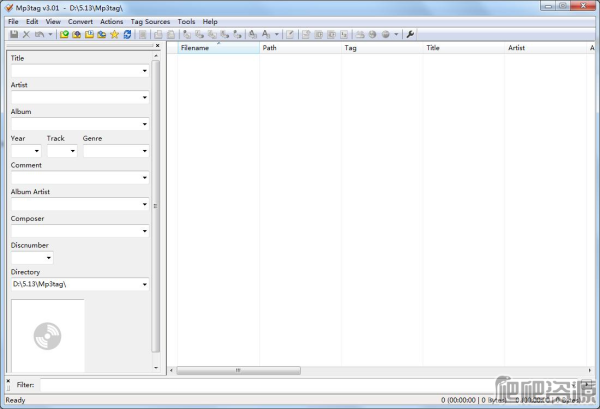The image size is (600, 409).
Task: Click the Undo toolbar icon
Action: 38,35
